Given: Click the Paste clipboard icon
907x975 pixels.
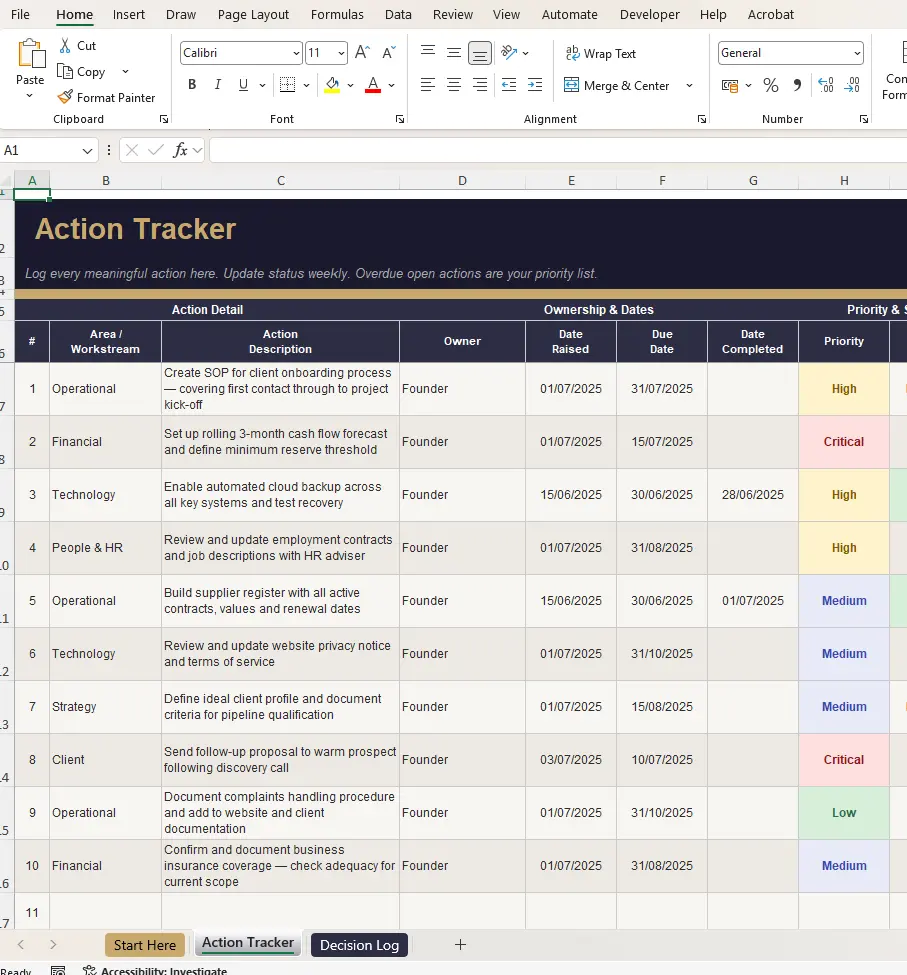Looking at the screenshot, I should (x=30, y=53).
